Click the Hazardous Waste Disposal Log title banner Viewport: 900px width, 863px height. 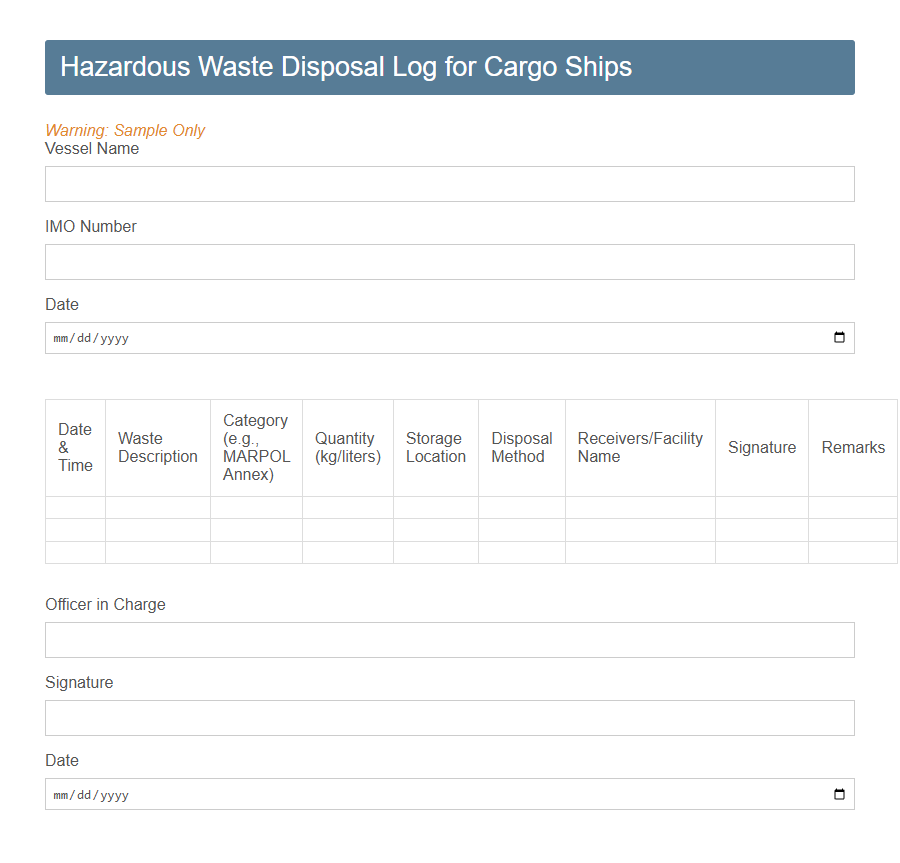point(449,67)
